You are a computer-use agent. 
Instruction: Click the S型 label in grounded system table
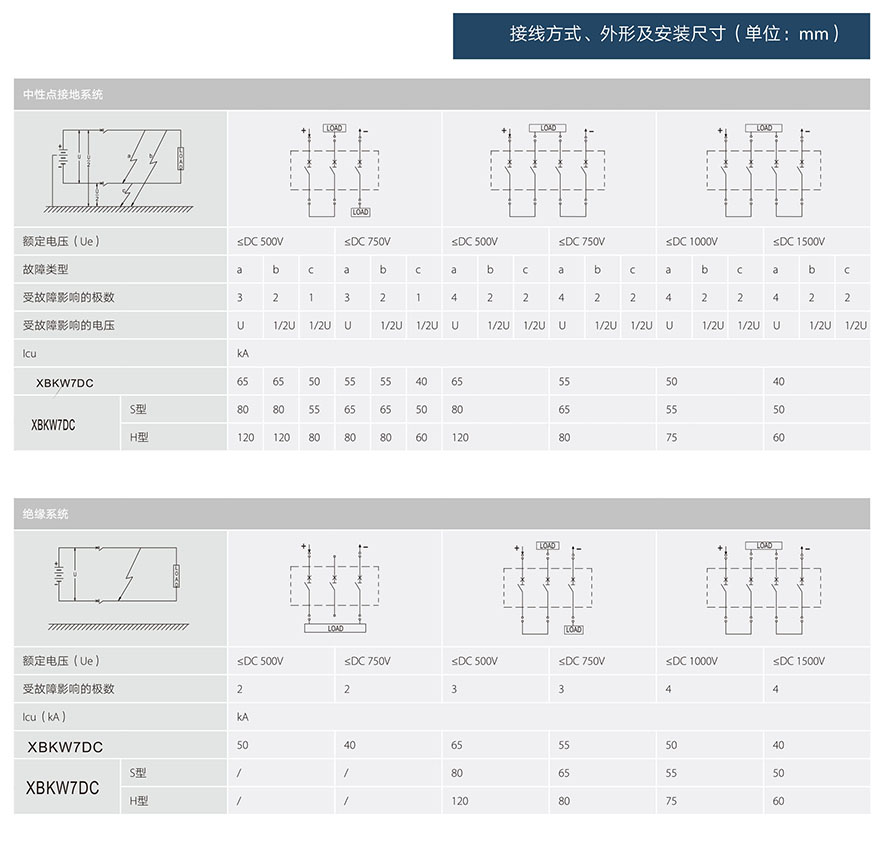[x=138, y=409]
